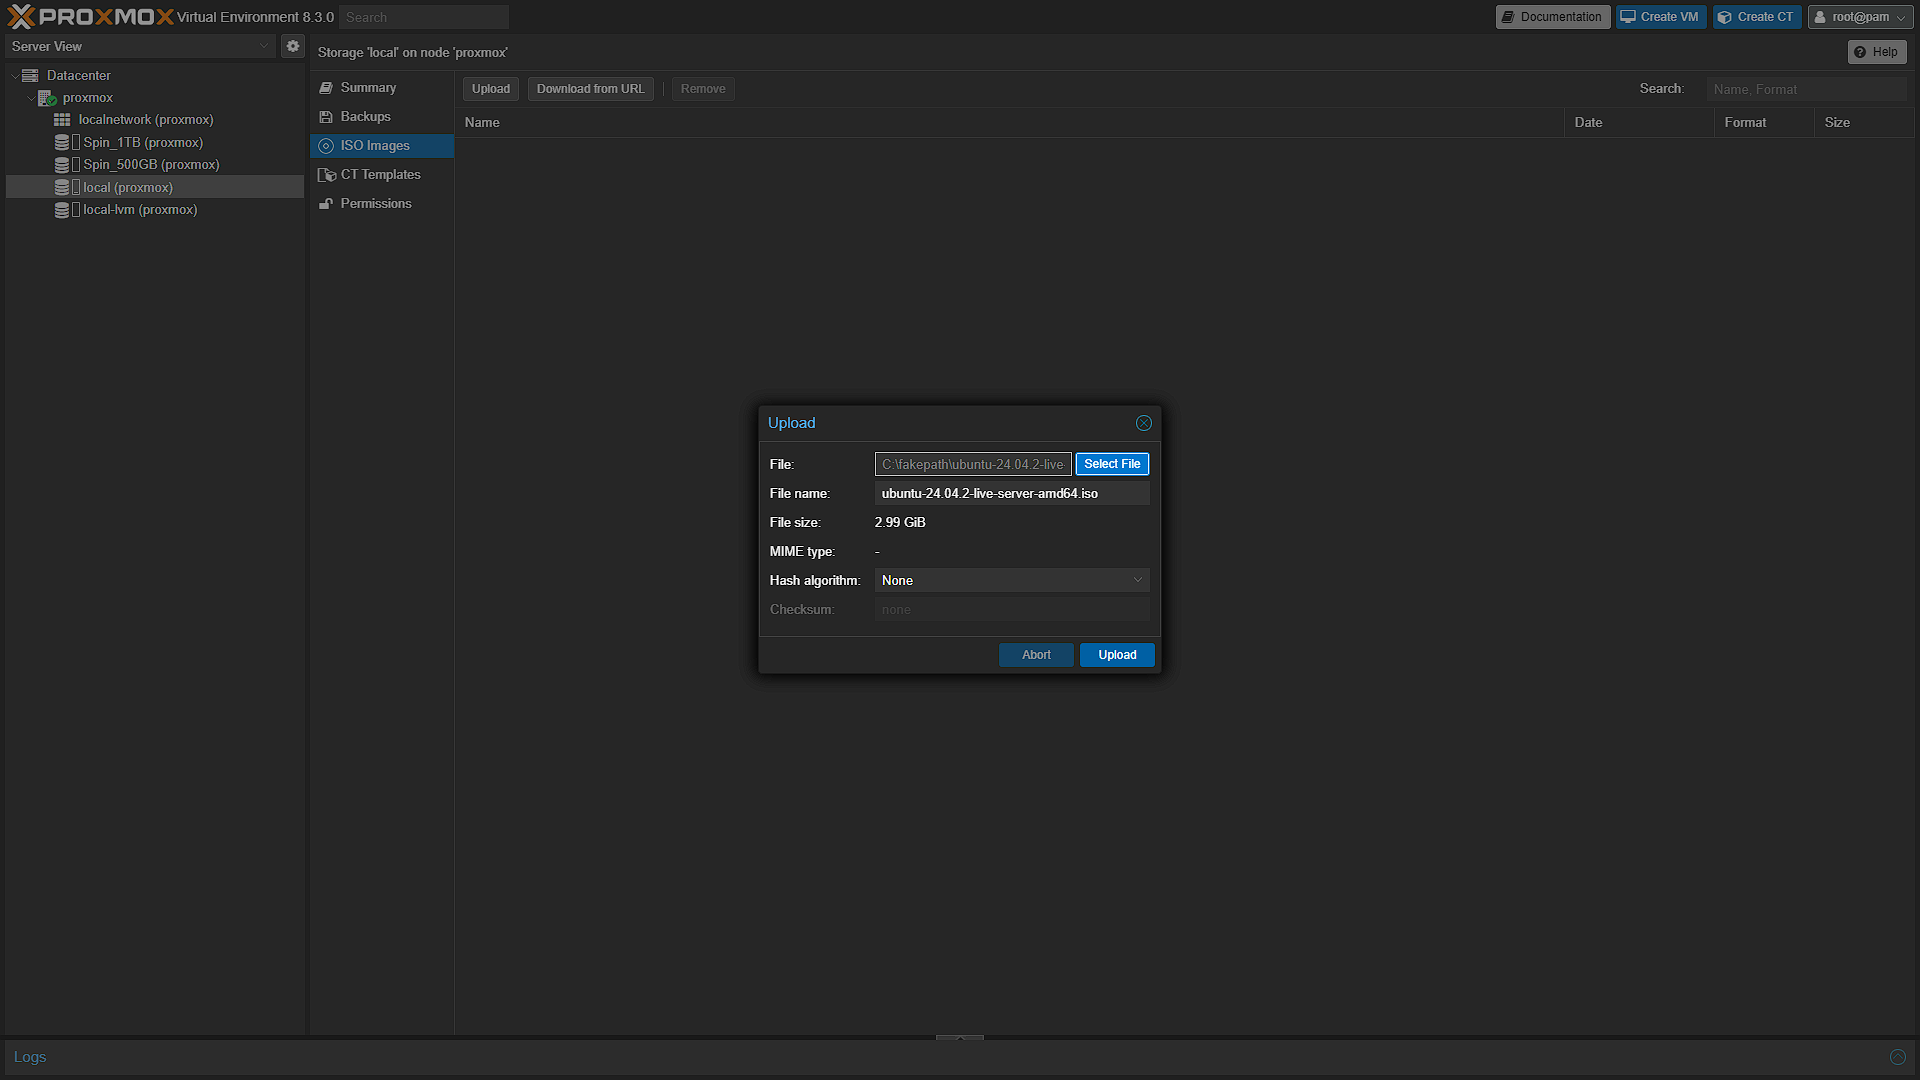Click the Create CT button
The image size is (1920, 1080).
pyautogui.click(x=1757, y=17)
